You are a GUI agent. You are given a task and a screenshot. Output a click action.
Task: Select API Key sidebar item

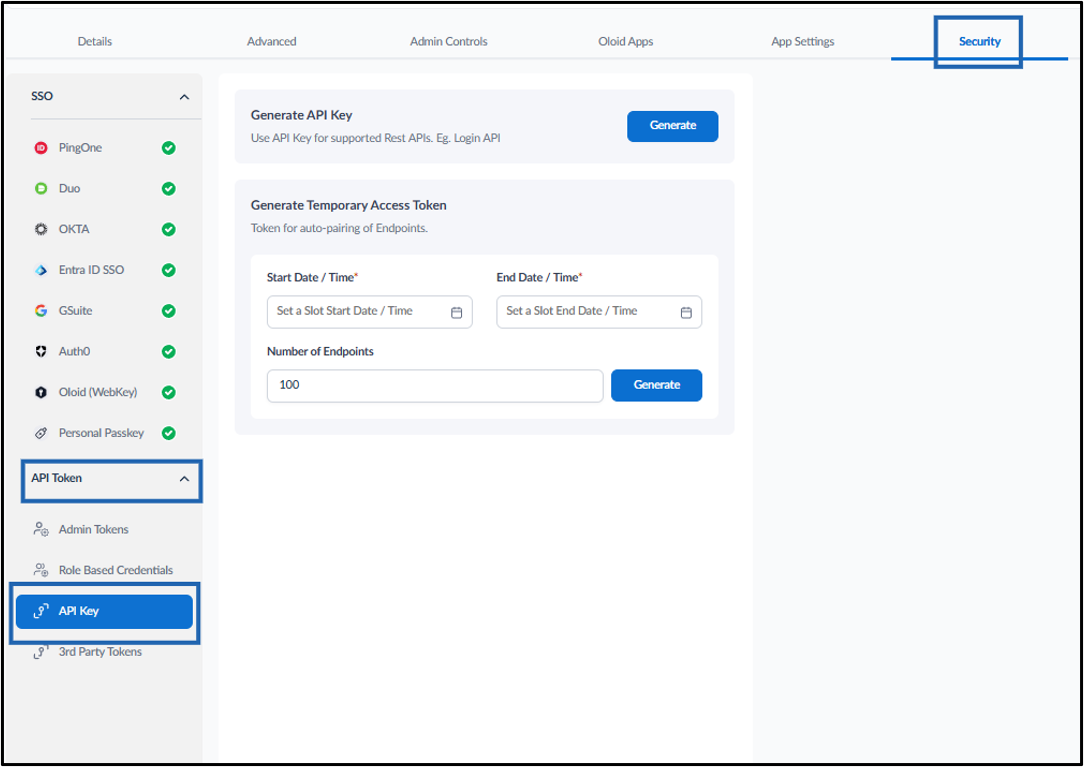pos(104,611)
